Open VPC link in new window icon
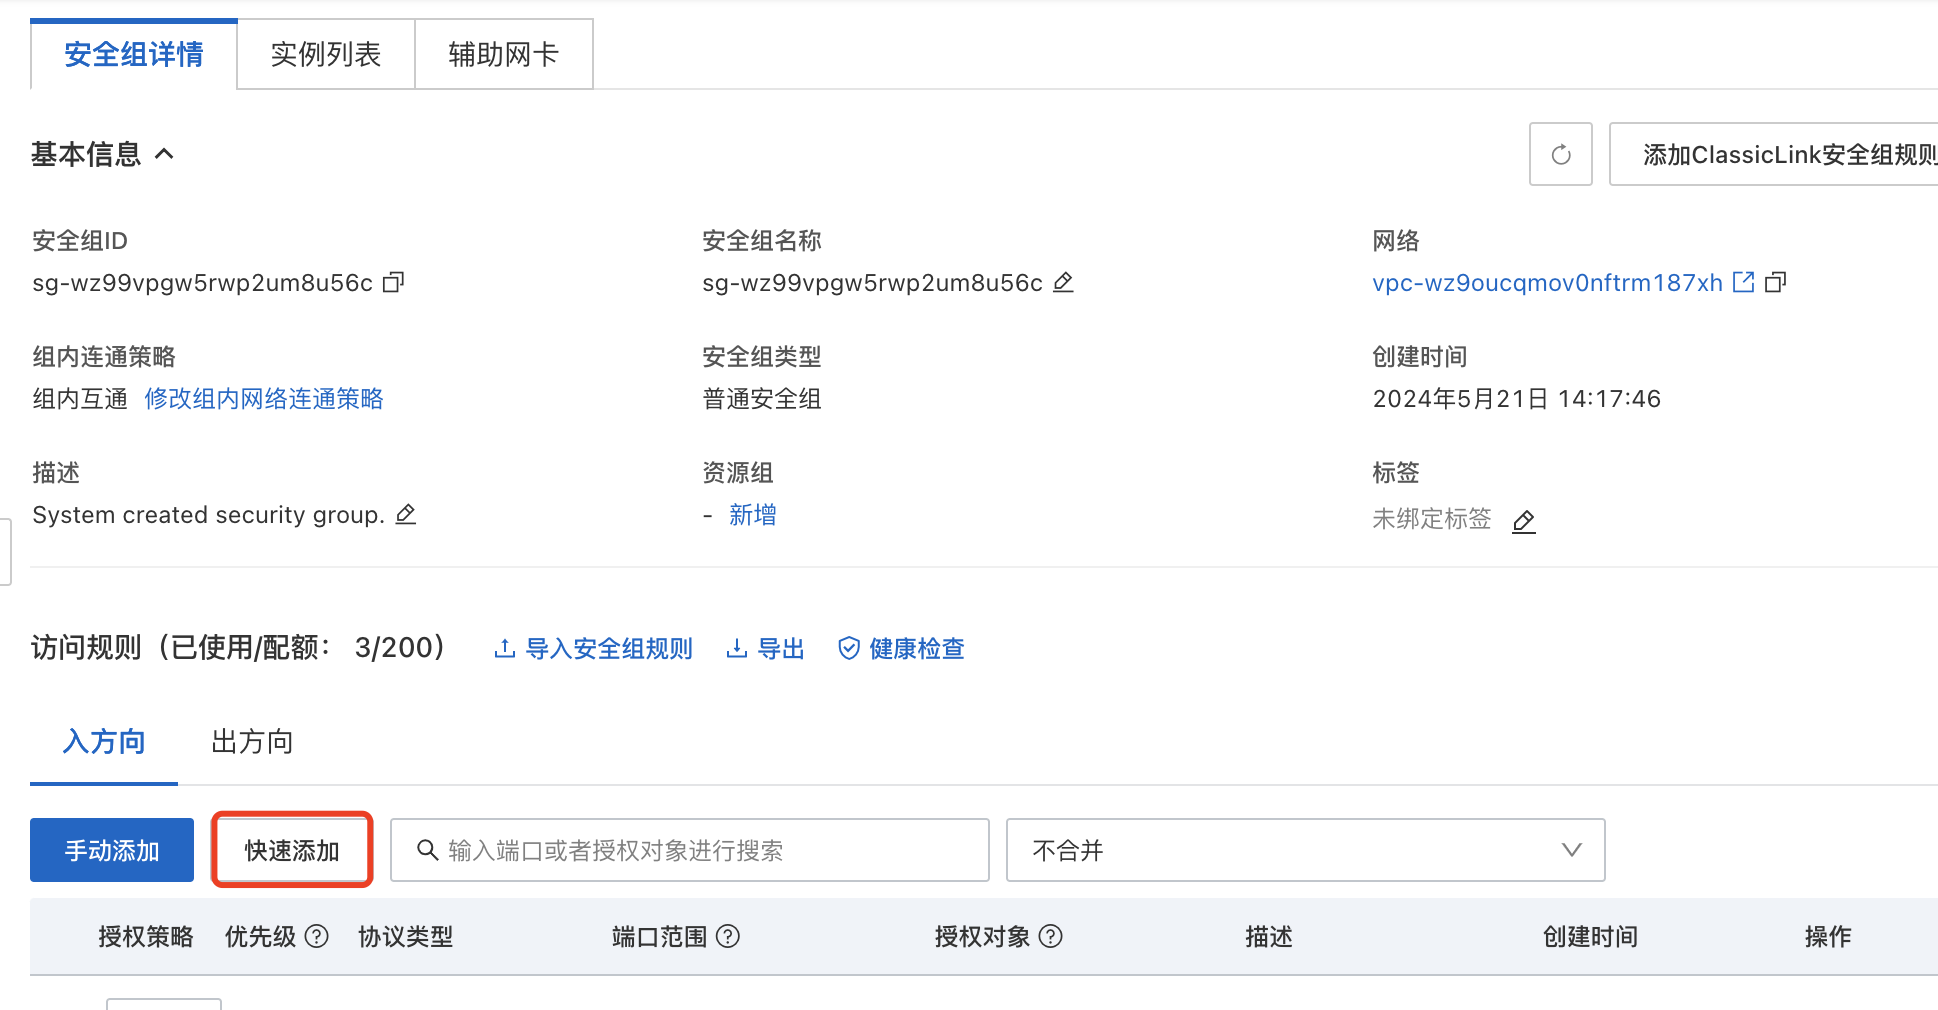1938x1010 pixels. click(1743, 283)
